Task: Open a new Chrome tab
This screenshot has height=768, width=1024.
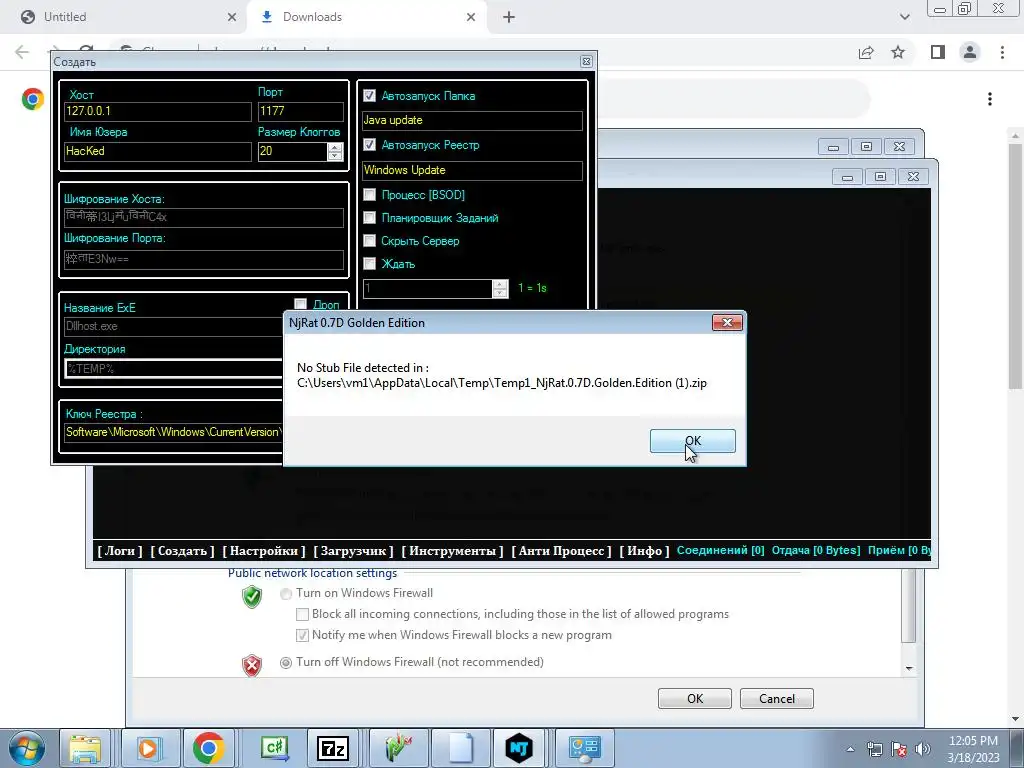Action: (509, 18)
